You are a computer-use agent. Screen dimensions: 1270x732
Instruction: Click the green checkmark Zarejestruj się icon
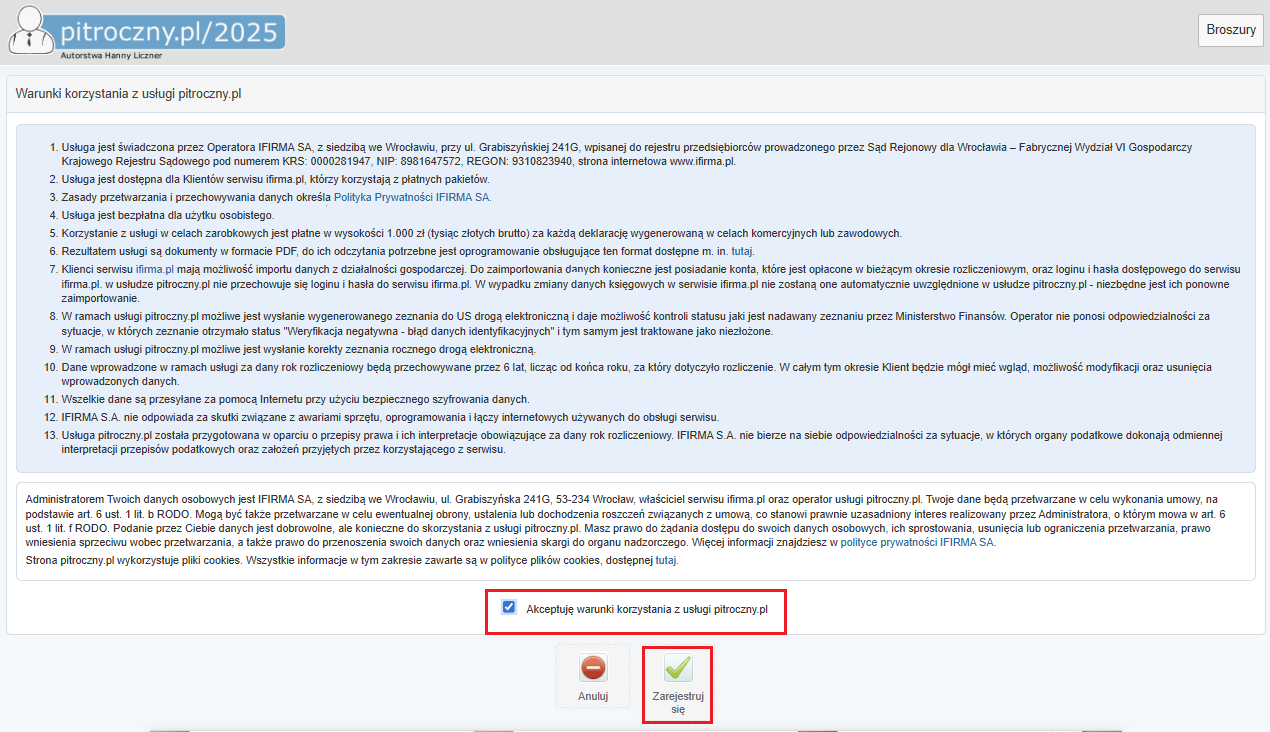(678, 668)
